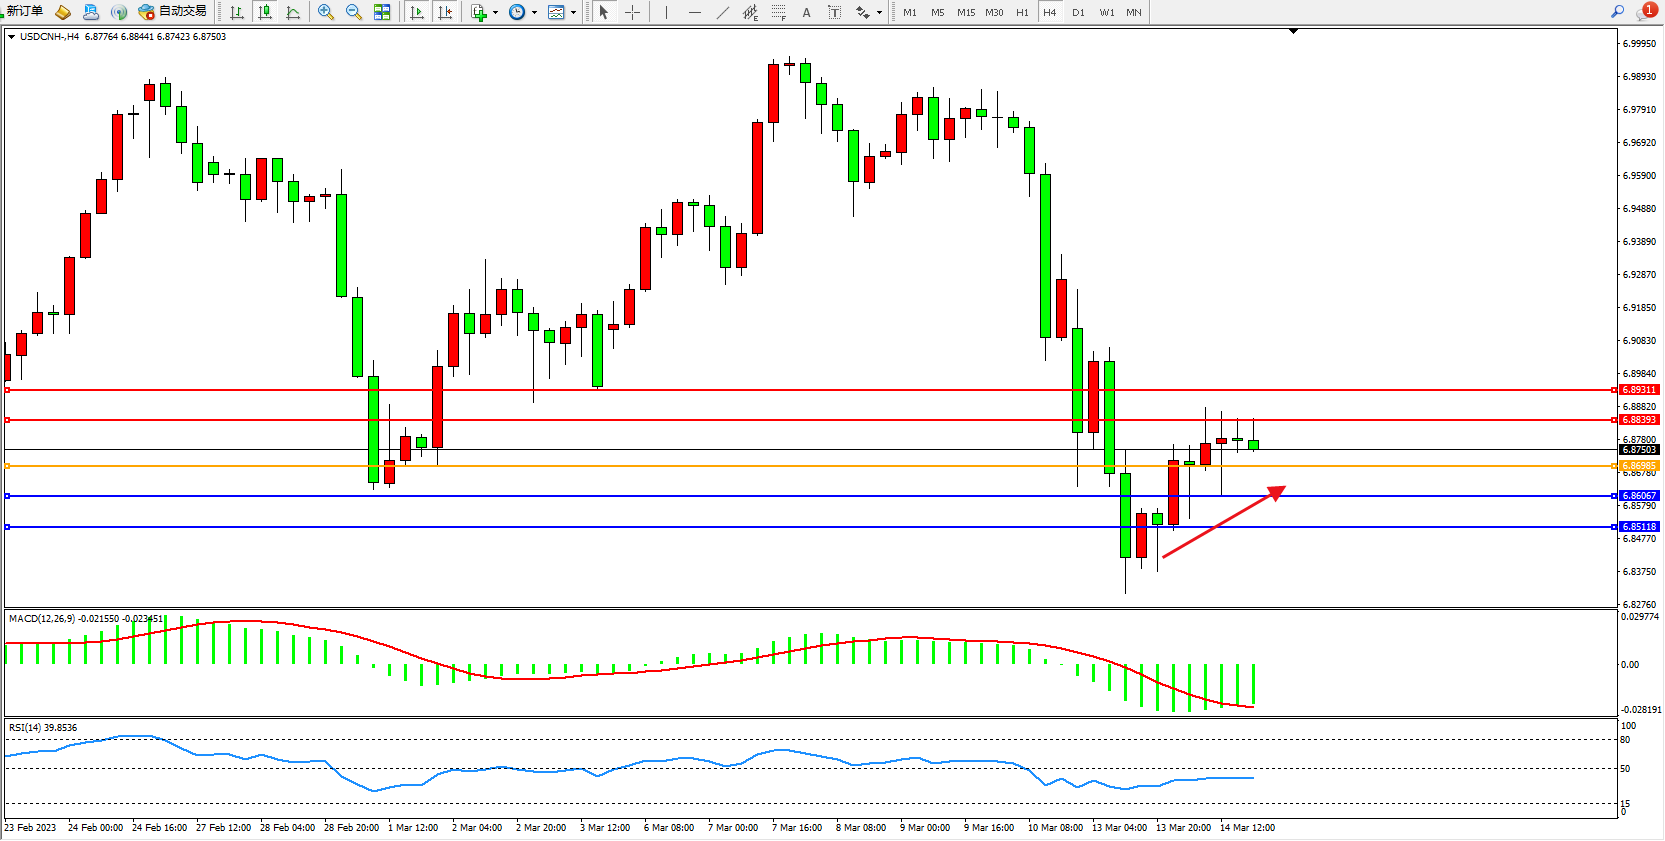
Task: Open the indicators list dropdown arrow
Action: click(x=495, y=13)
